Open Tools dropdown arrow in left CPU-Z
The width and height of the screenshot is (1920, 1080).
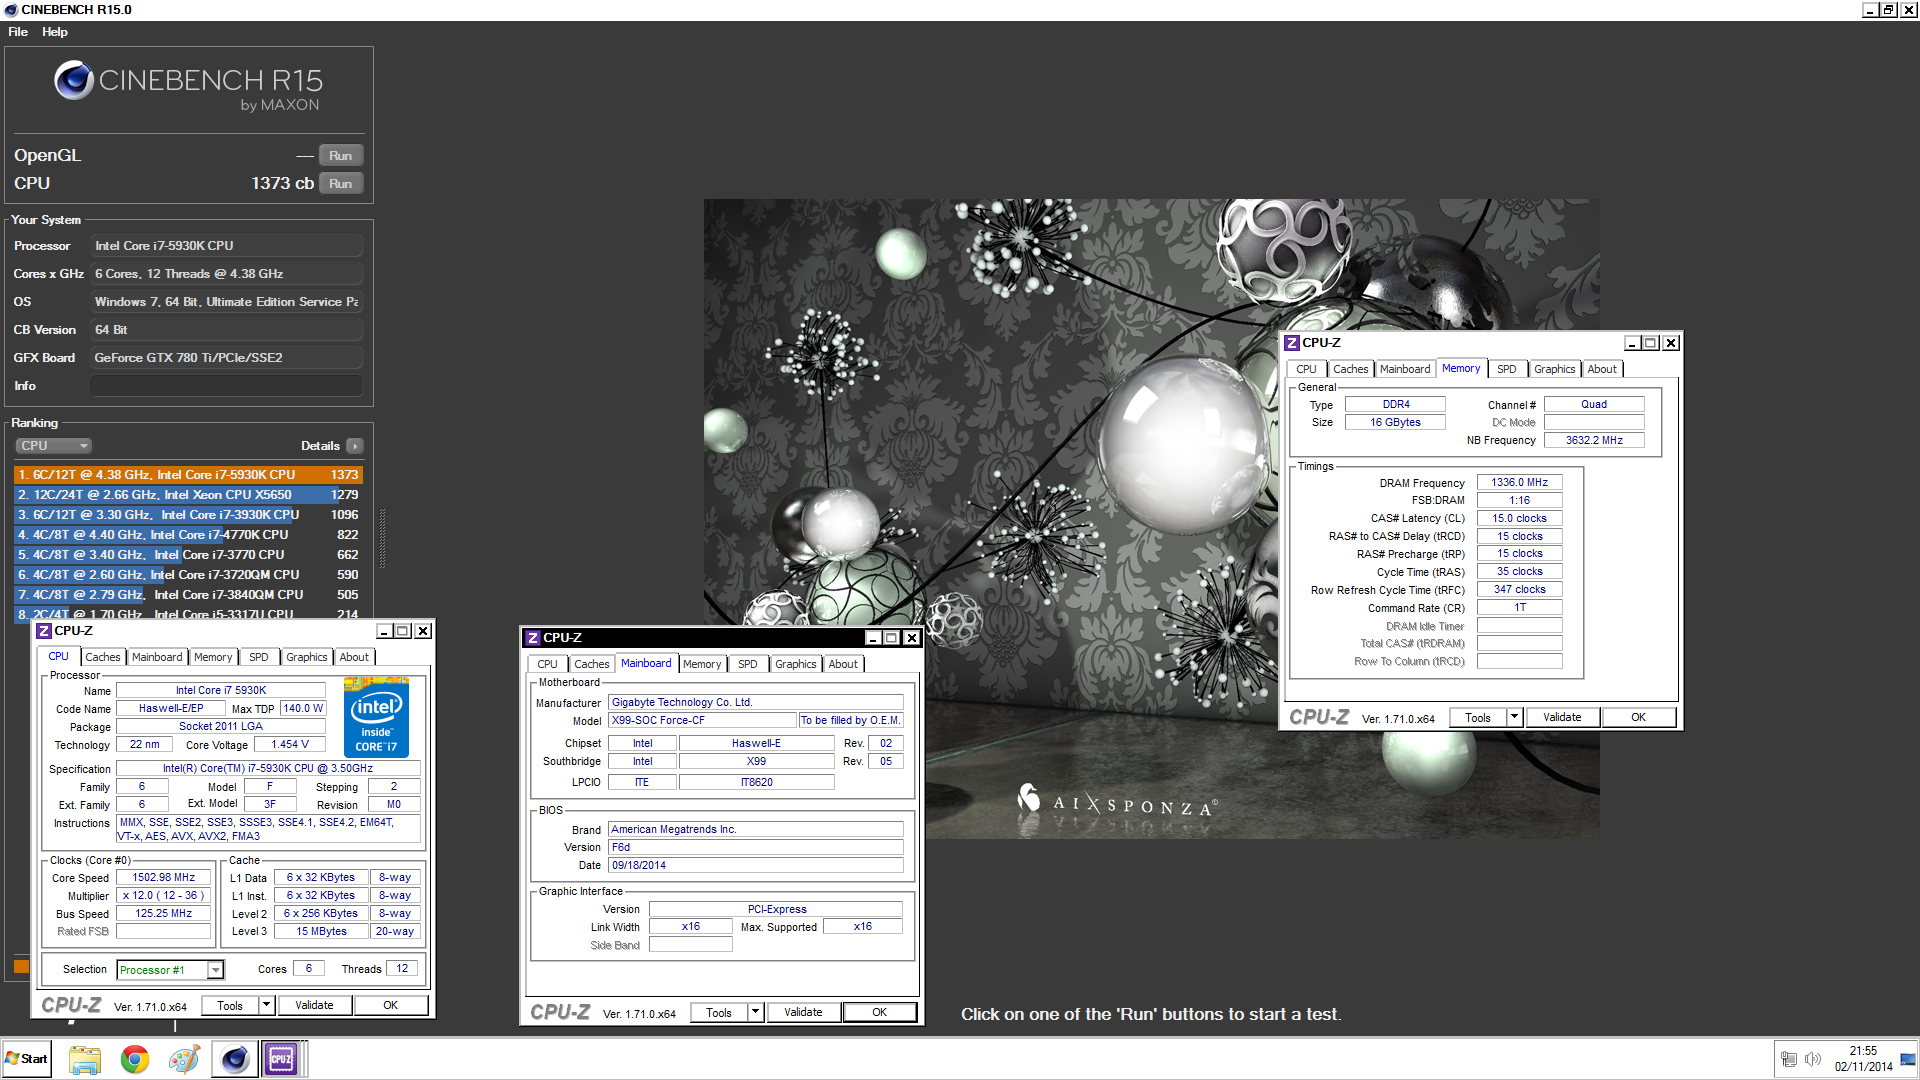pos(267,1006)
